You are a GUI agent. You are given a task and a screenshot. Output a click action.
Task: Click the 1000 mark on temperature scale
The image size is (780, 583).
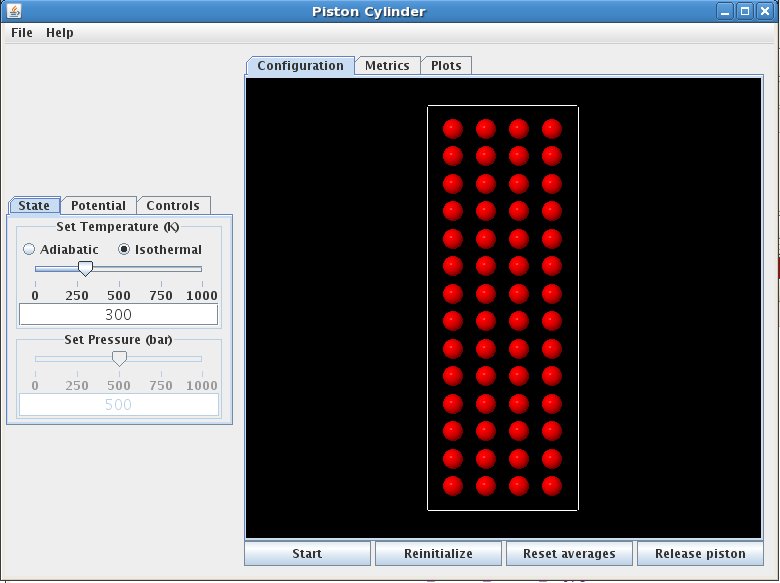(201, 295)
